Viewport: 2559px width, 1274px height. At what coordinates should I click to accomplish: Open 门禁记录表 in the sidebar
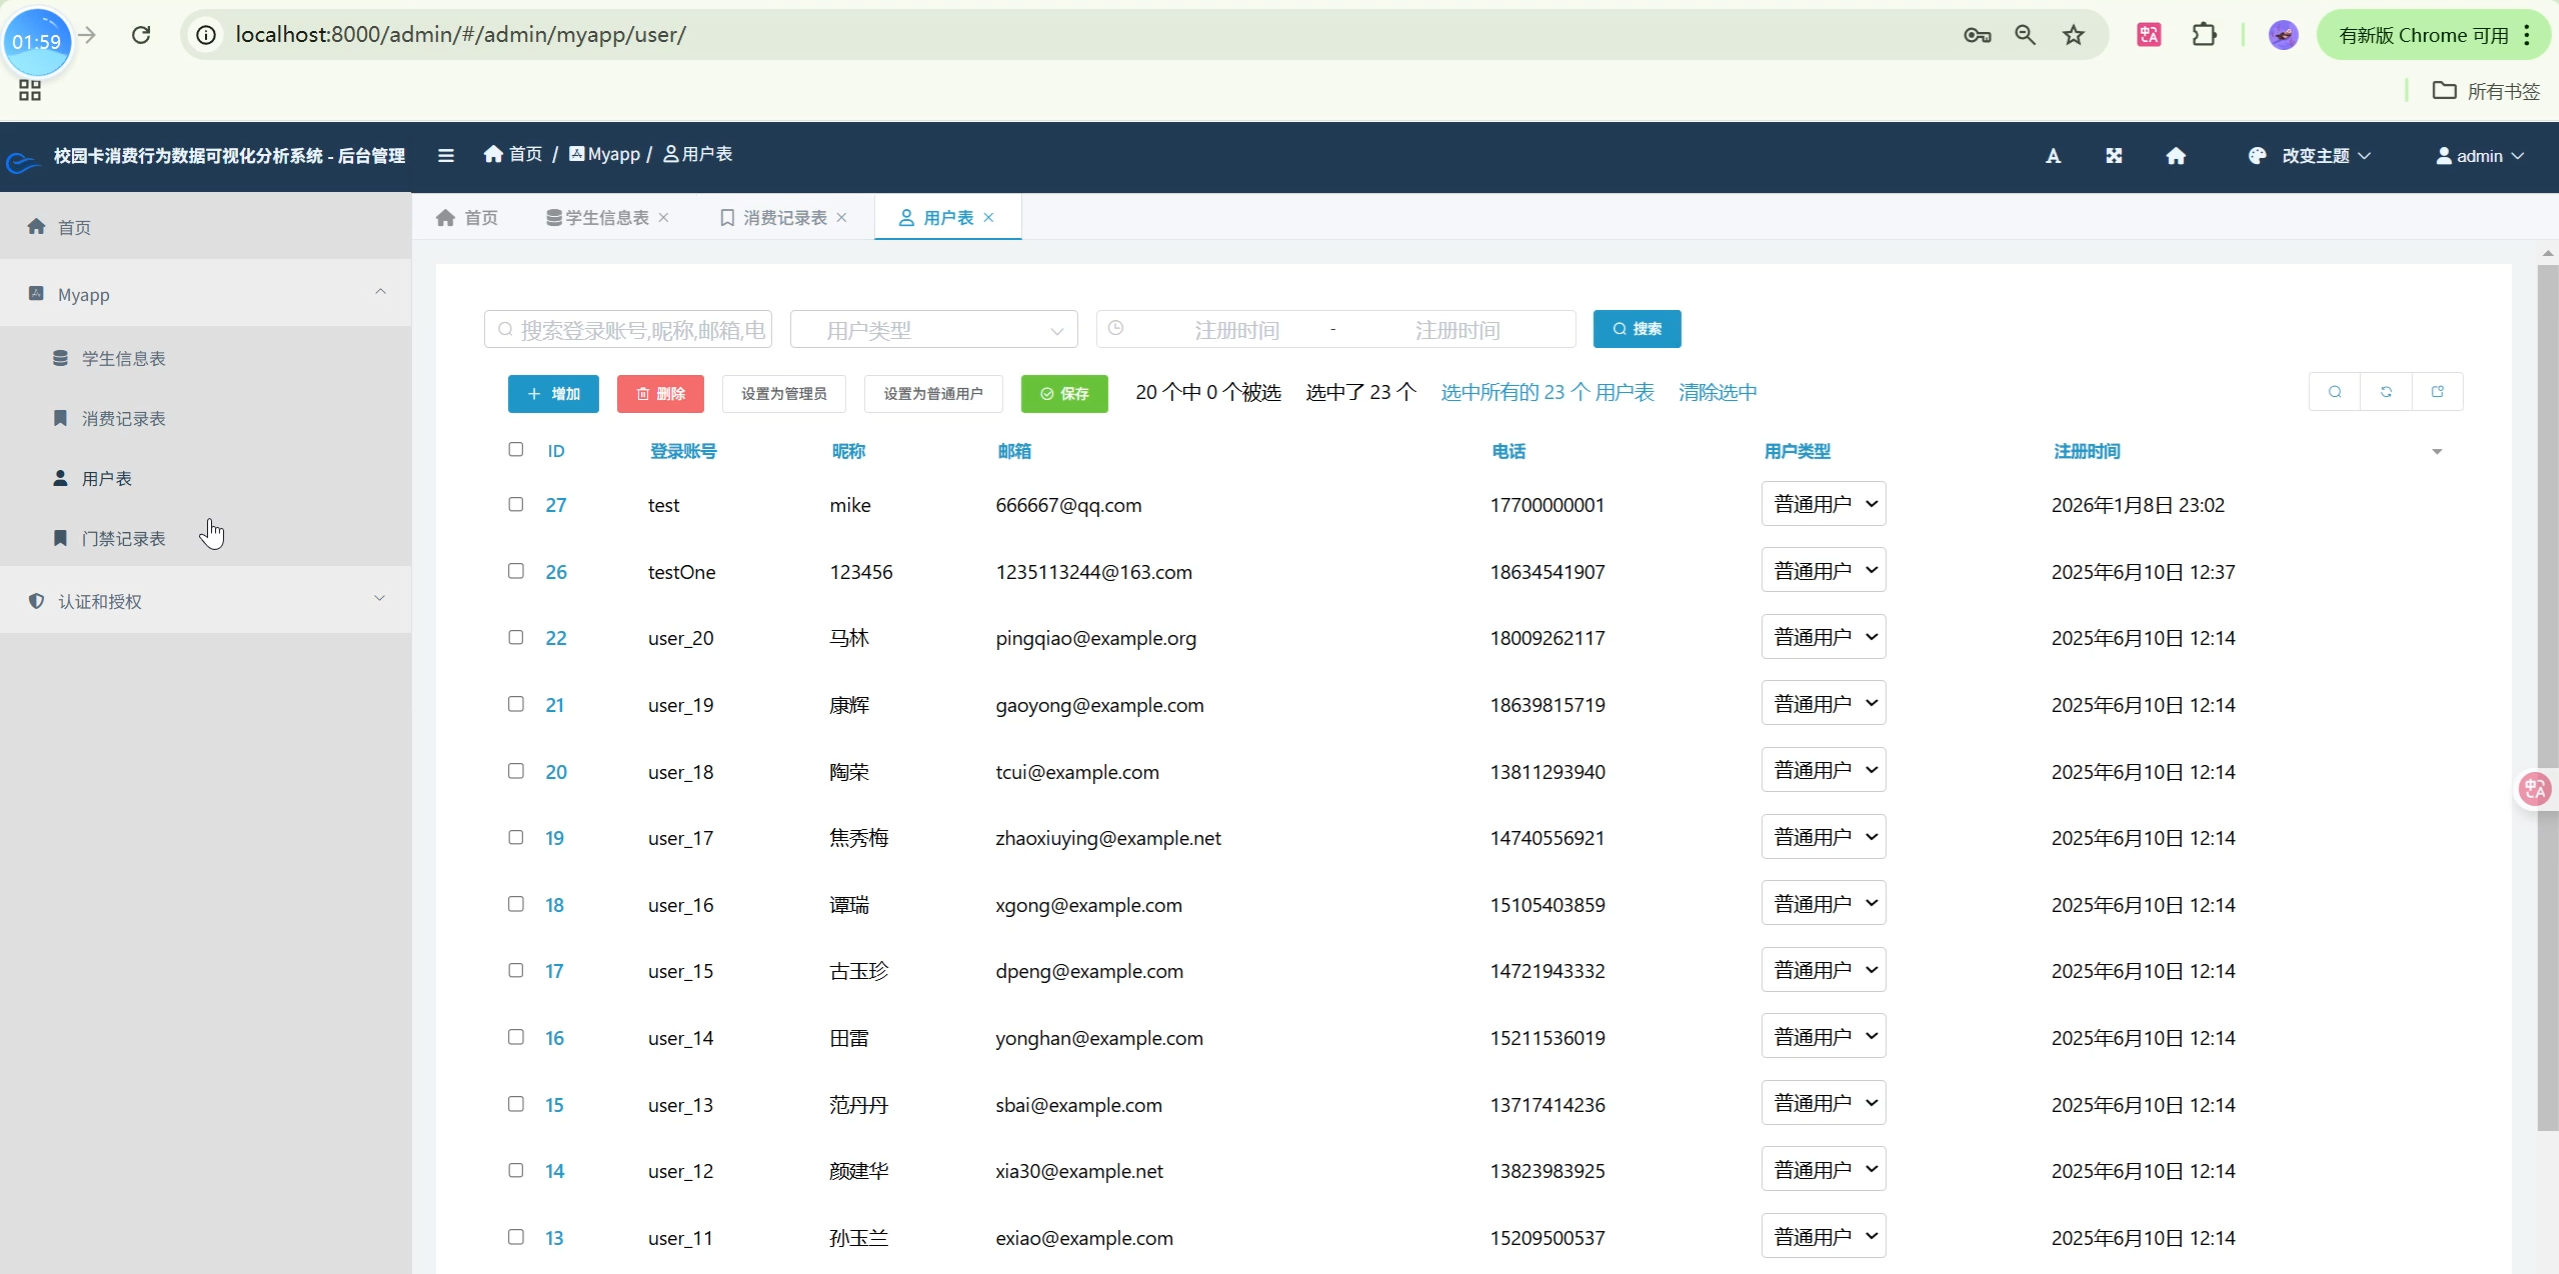pyautogui.click(x=123, y=539)
